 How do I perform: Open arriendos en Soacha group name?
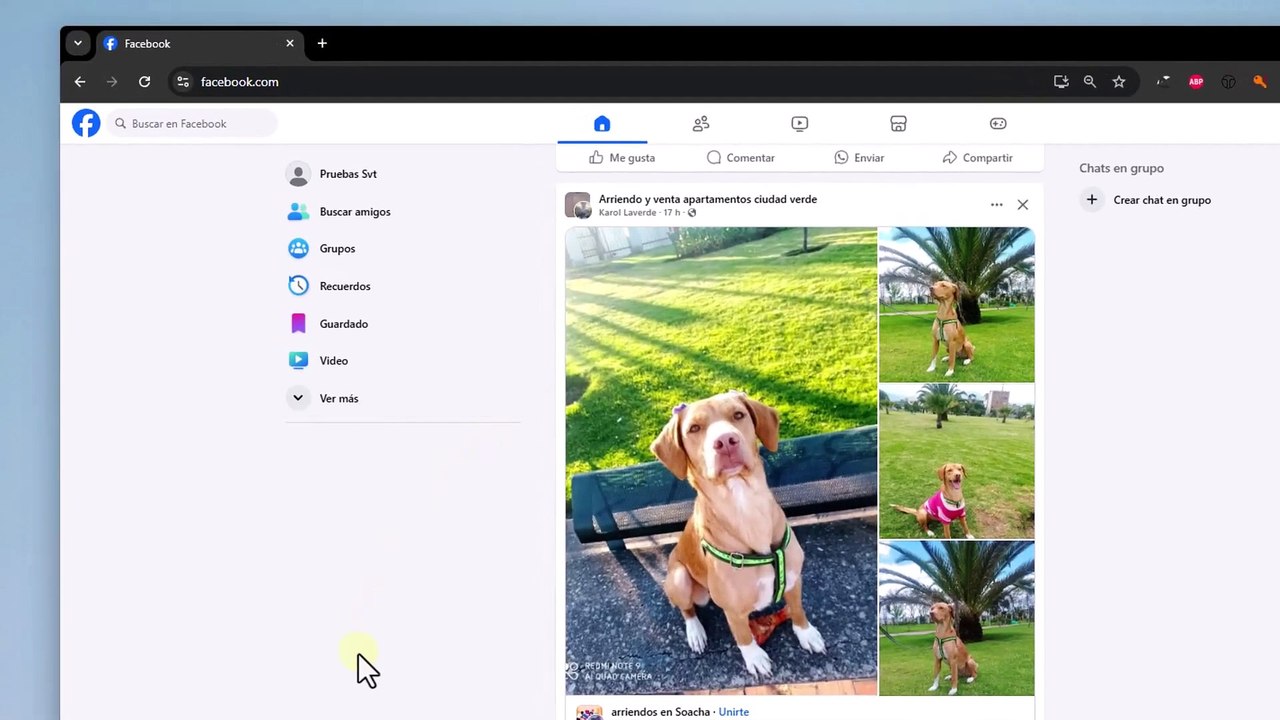[660, 712]
